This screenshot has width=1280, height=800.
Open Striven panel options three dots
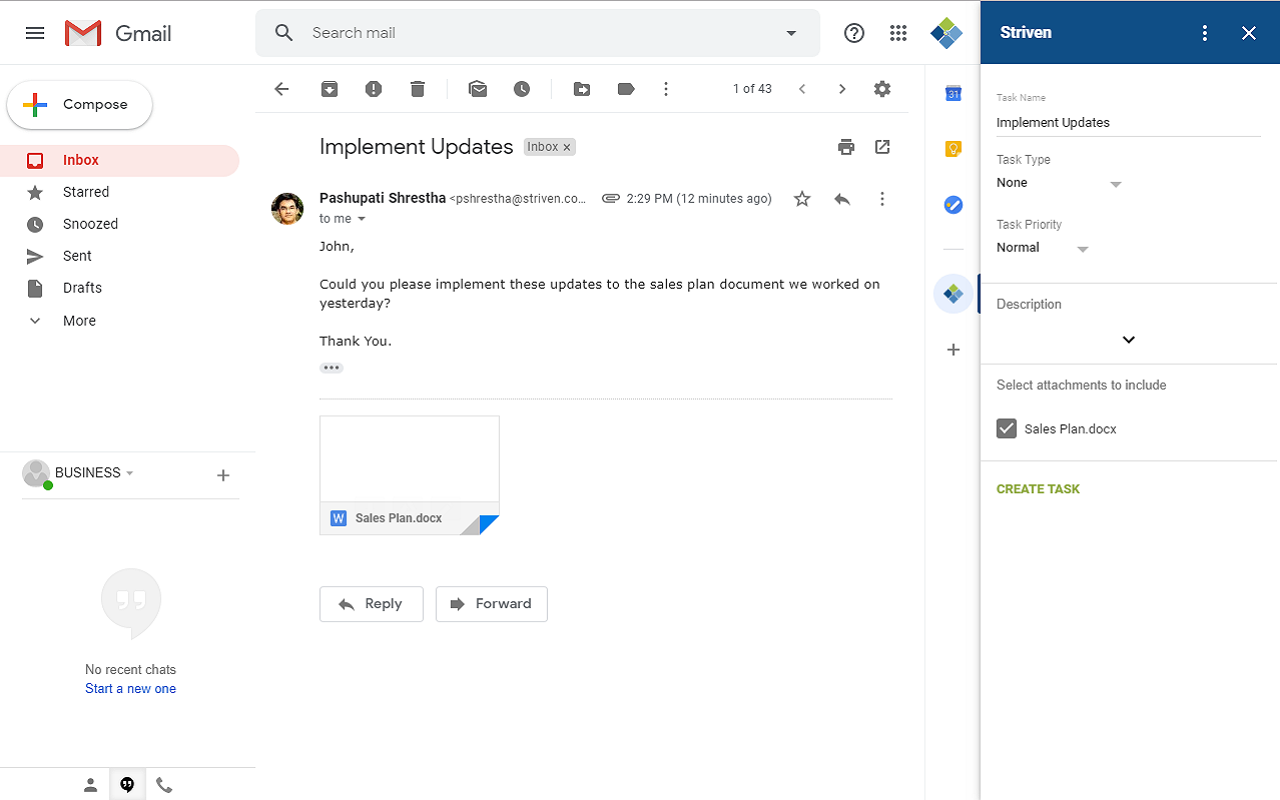pyautogui.click(x=1205, y=33)
